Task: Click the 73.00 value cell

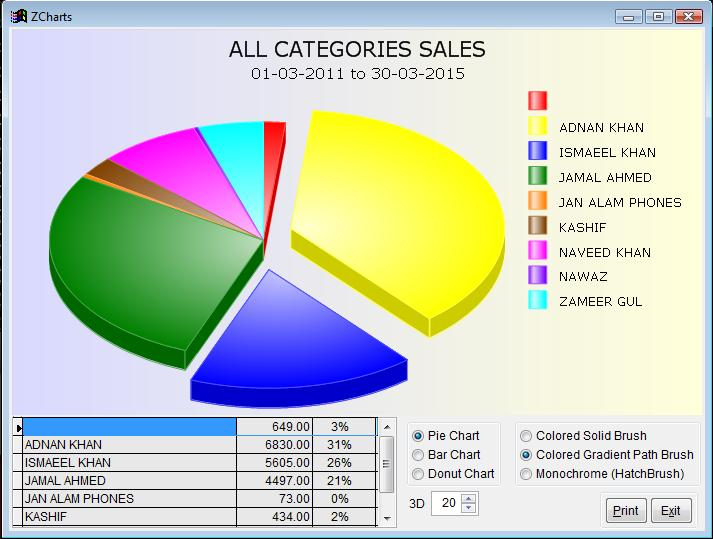Action: coord(275,499)
